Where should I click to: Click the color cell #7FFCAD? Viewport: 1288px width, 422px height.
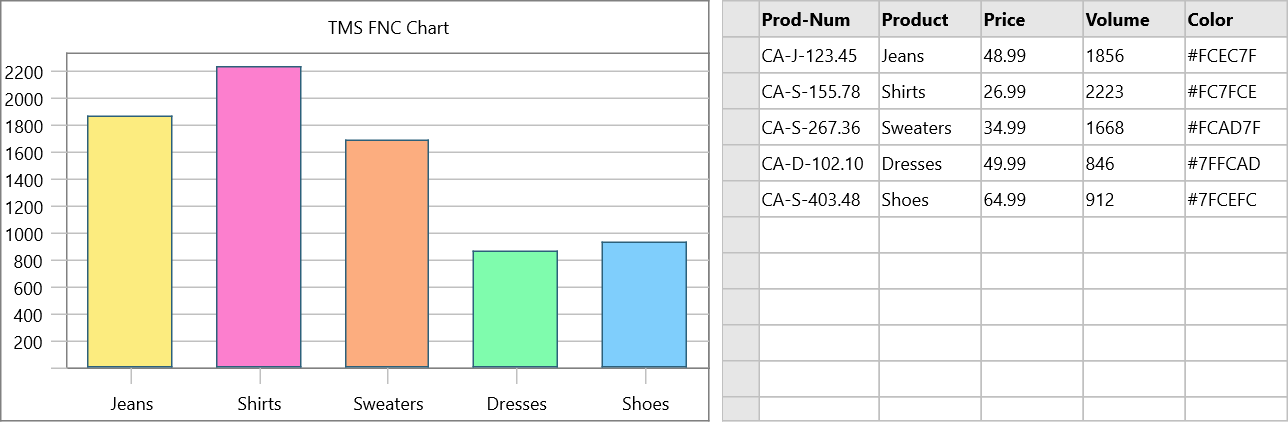1236,164
